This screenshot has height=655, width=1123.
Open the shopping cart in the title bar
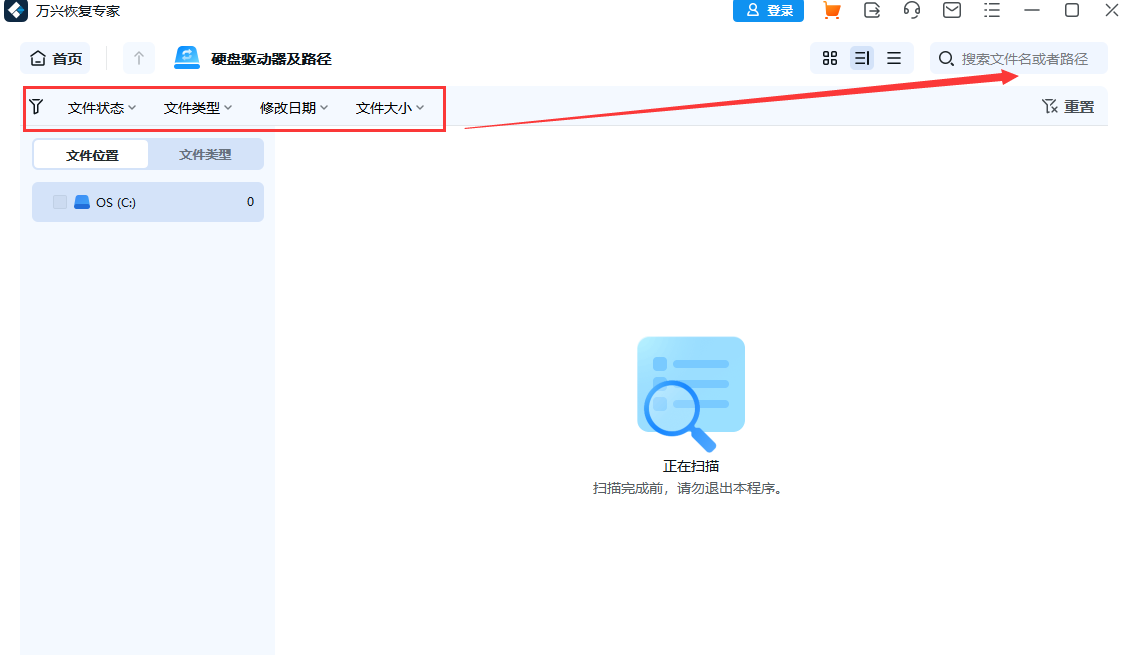[832, 11]
